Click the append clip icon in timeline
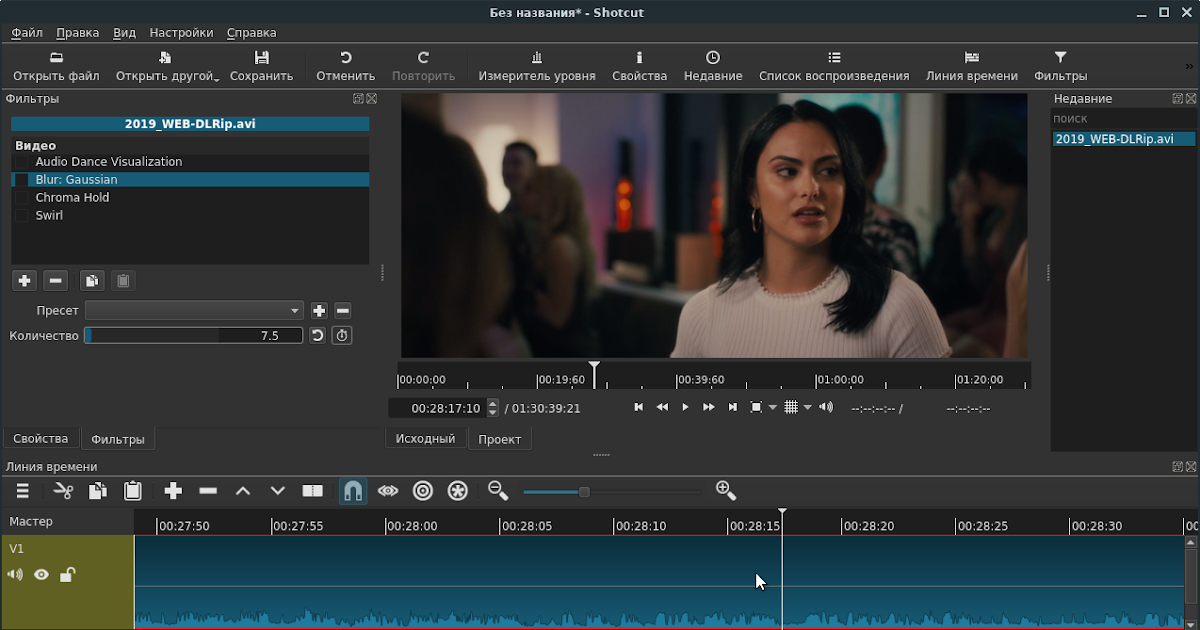 point(173,491)
